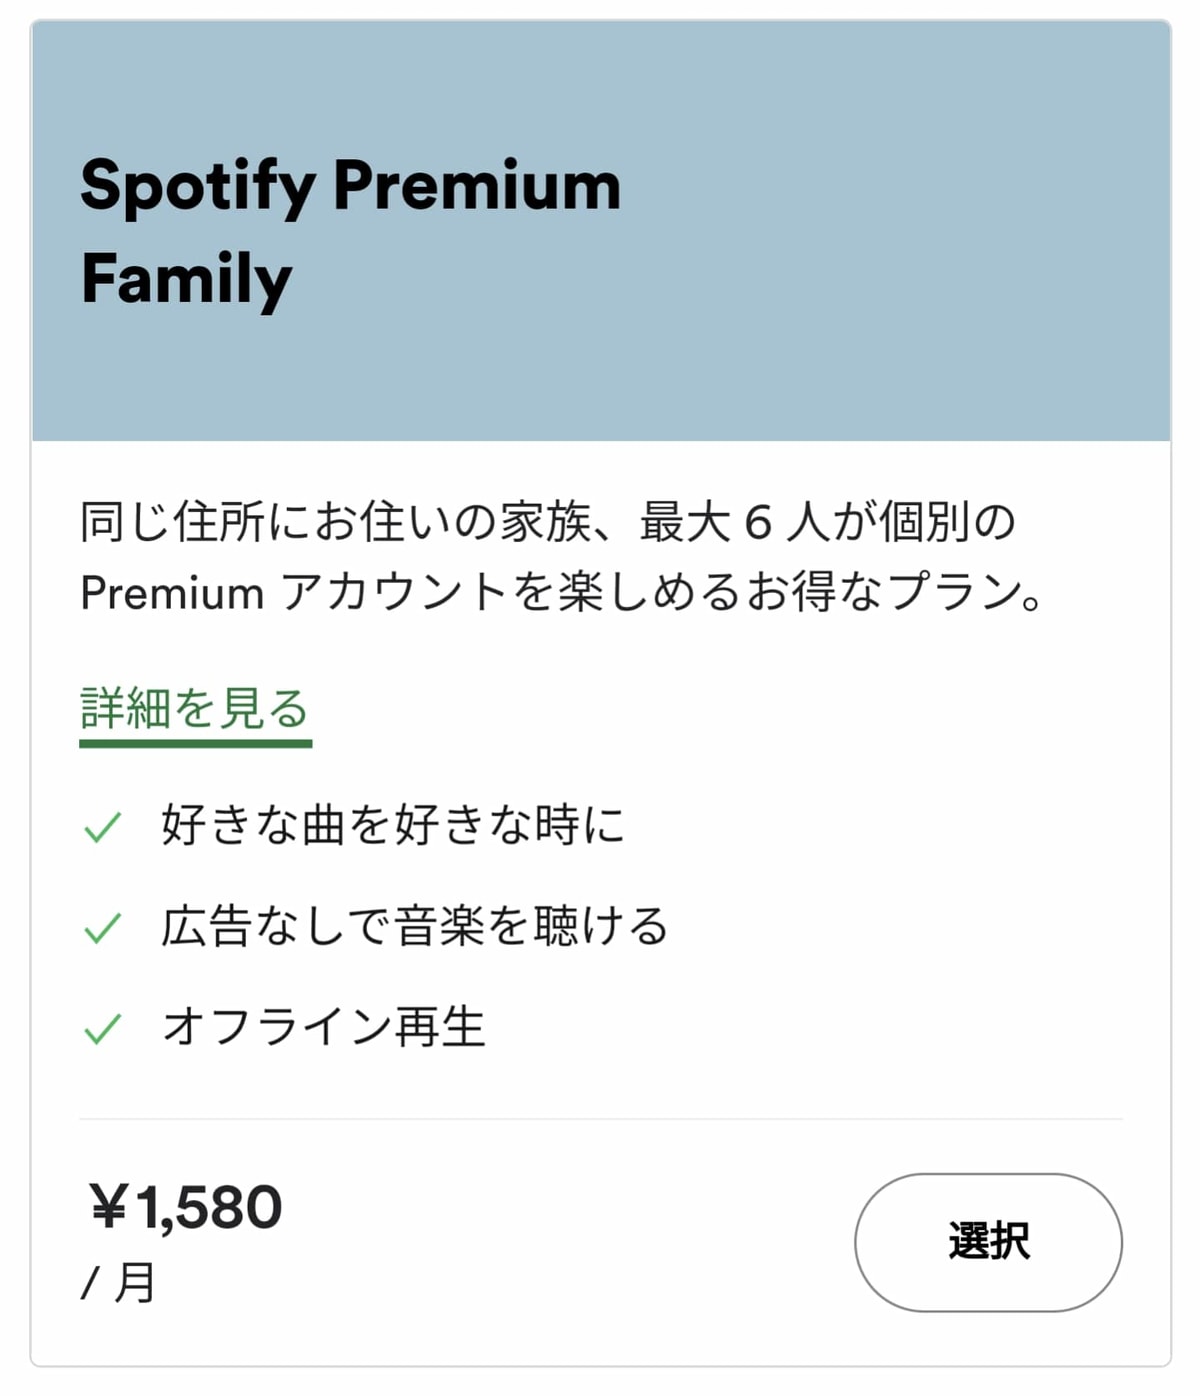Click the green checkmark beside 好きな曲を好きな時に
The image size is (1200, 1396).
point(103,825)
